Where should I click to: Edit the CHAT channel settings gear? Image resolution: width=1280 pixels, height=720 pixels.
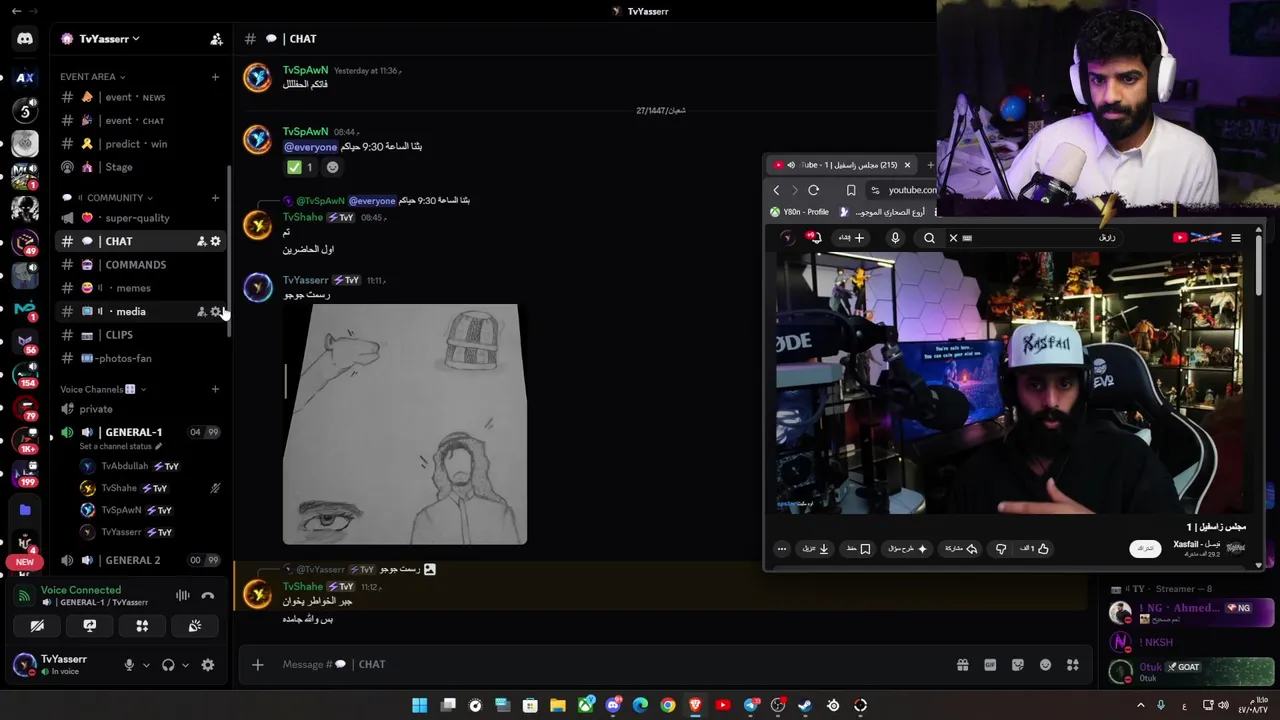click(215, 241)
